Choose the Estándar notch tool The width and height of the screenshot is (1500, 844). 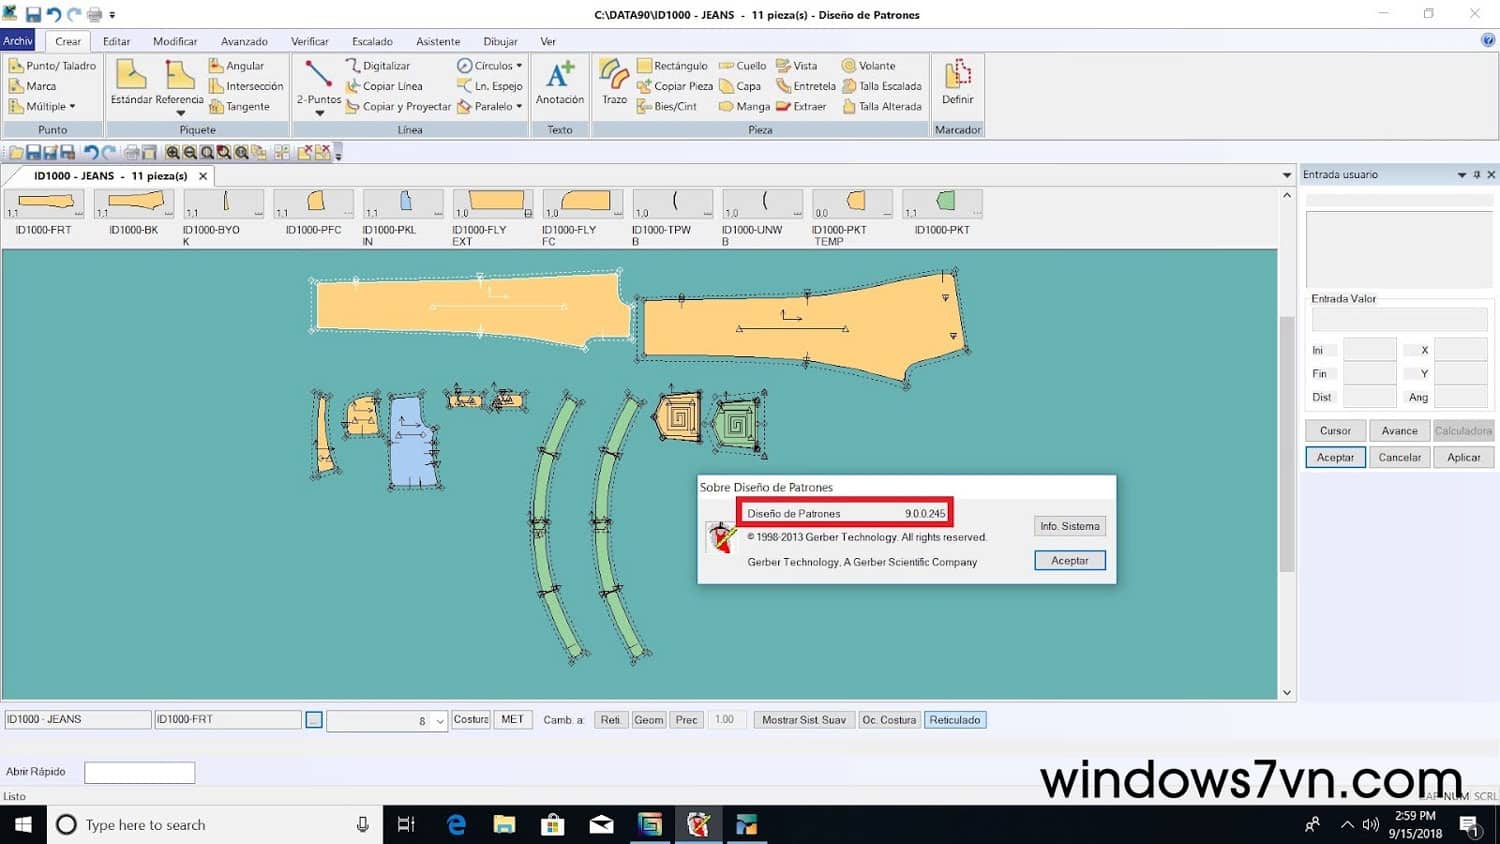click(131, 82)
